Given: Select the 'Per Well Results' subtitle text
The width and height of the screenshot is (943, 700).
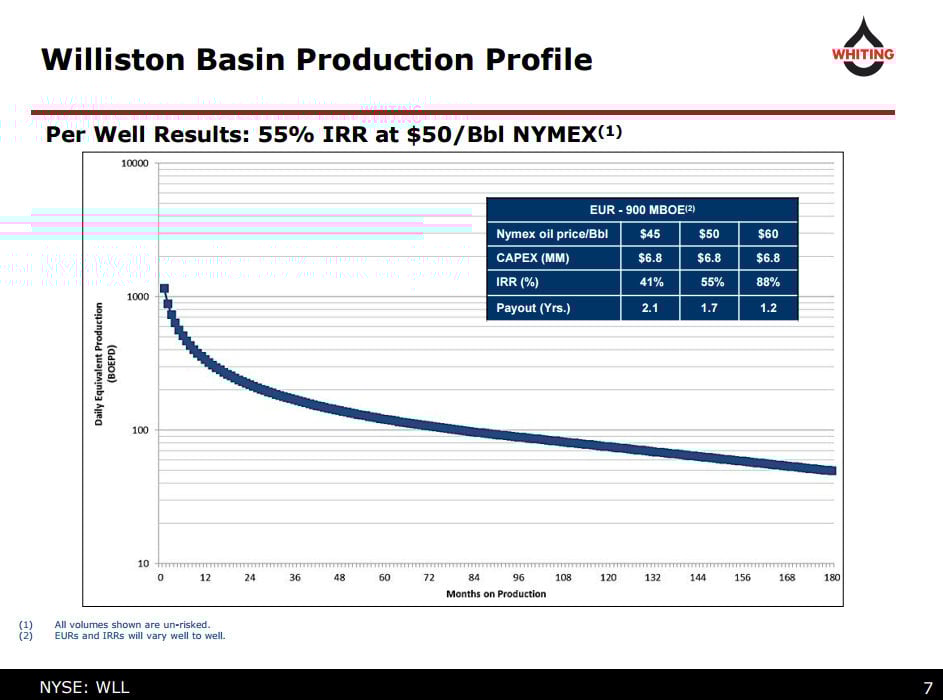Looking at the screenshot, I should [x=334, y=134].
